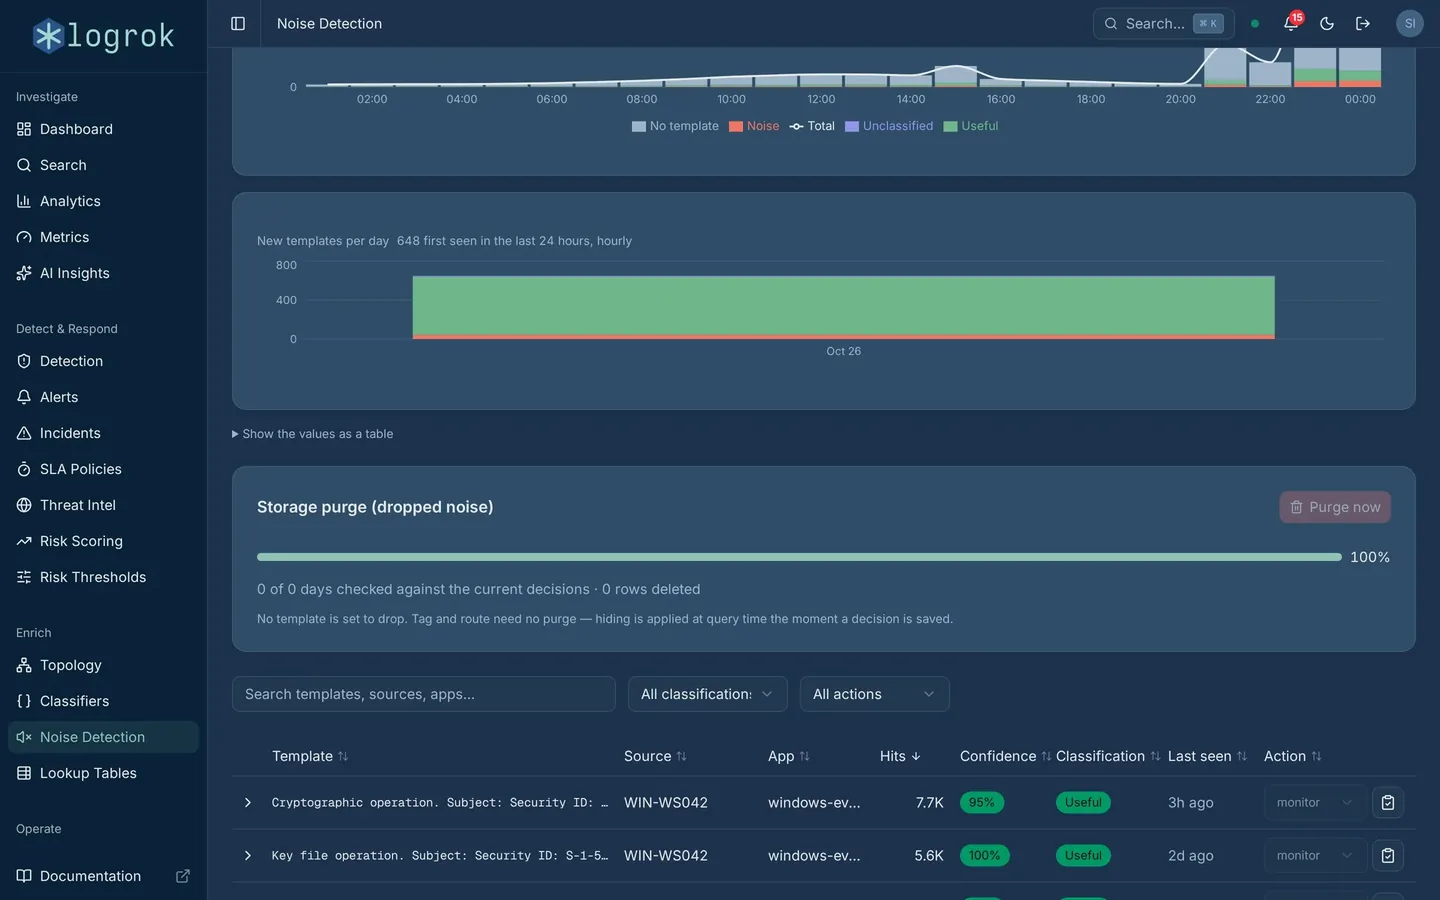Click clipboard icon on Cryptographic operation row

1388,803
